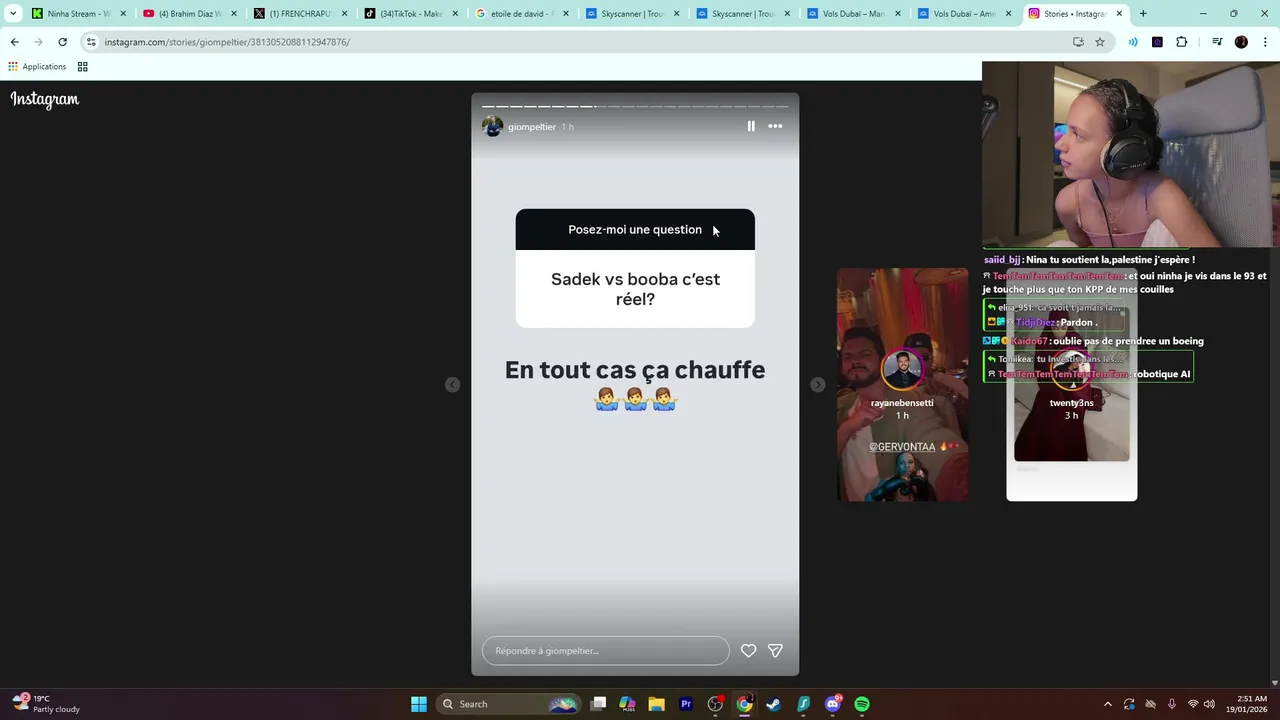Open Discord from taskbar
Screen dimensions: 1280x720
click(x=833, y=704)
